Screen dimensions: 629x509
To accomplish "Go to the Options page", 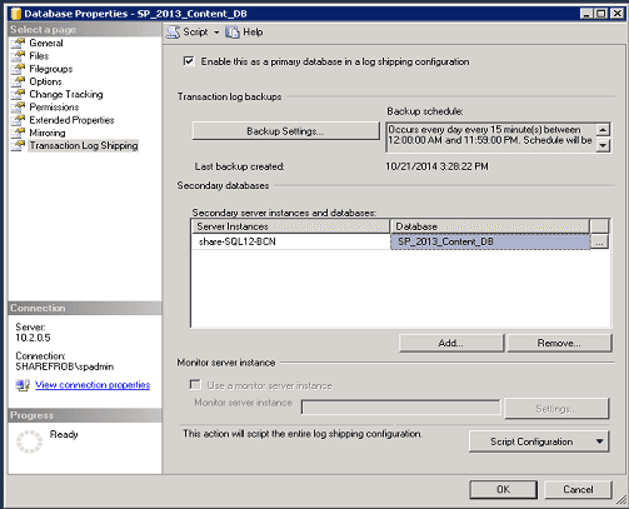I will 45,81.
